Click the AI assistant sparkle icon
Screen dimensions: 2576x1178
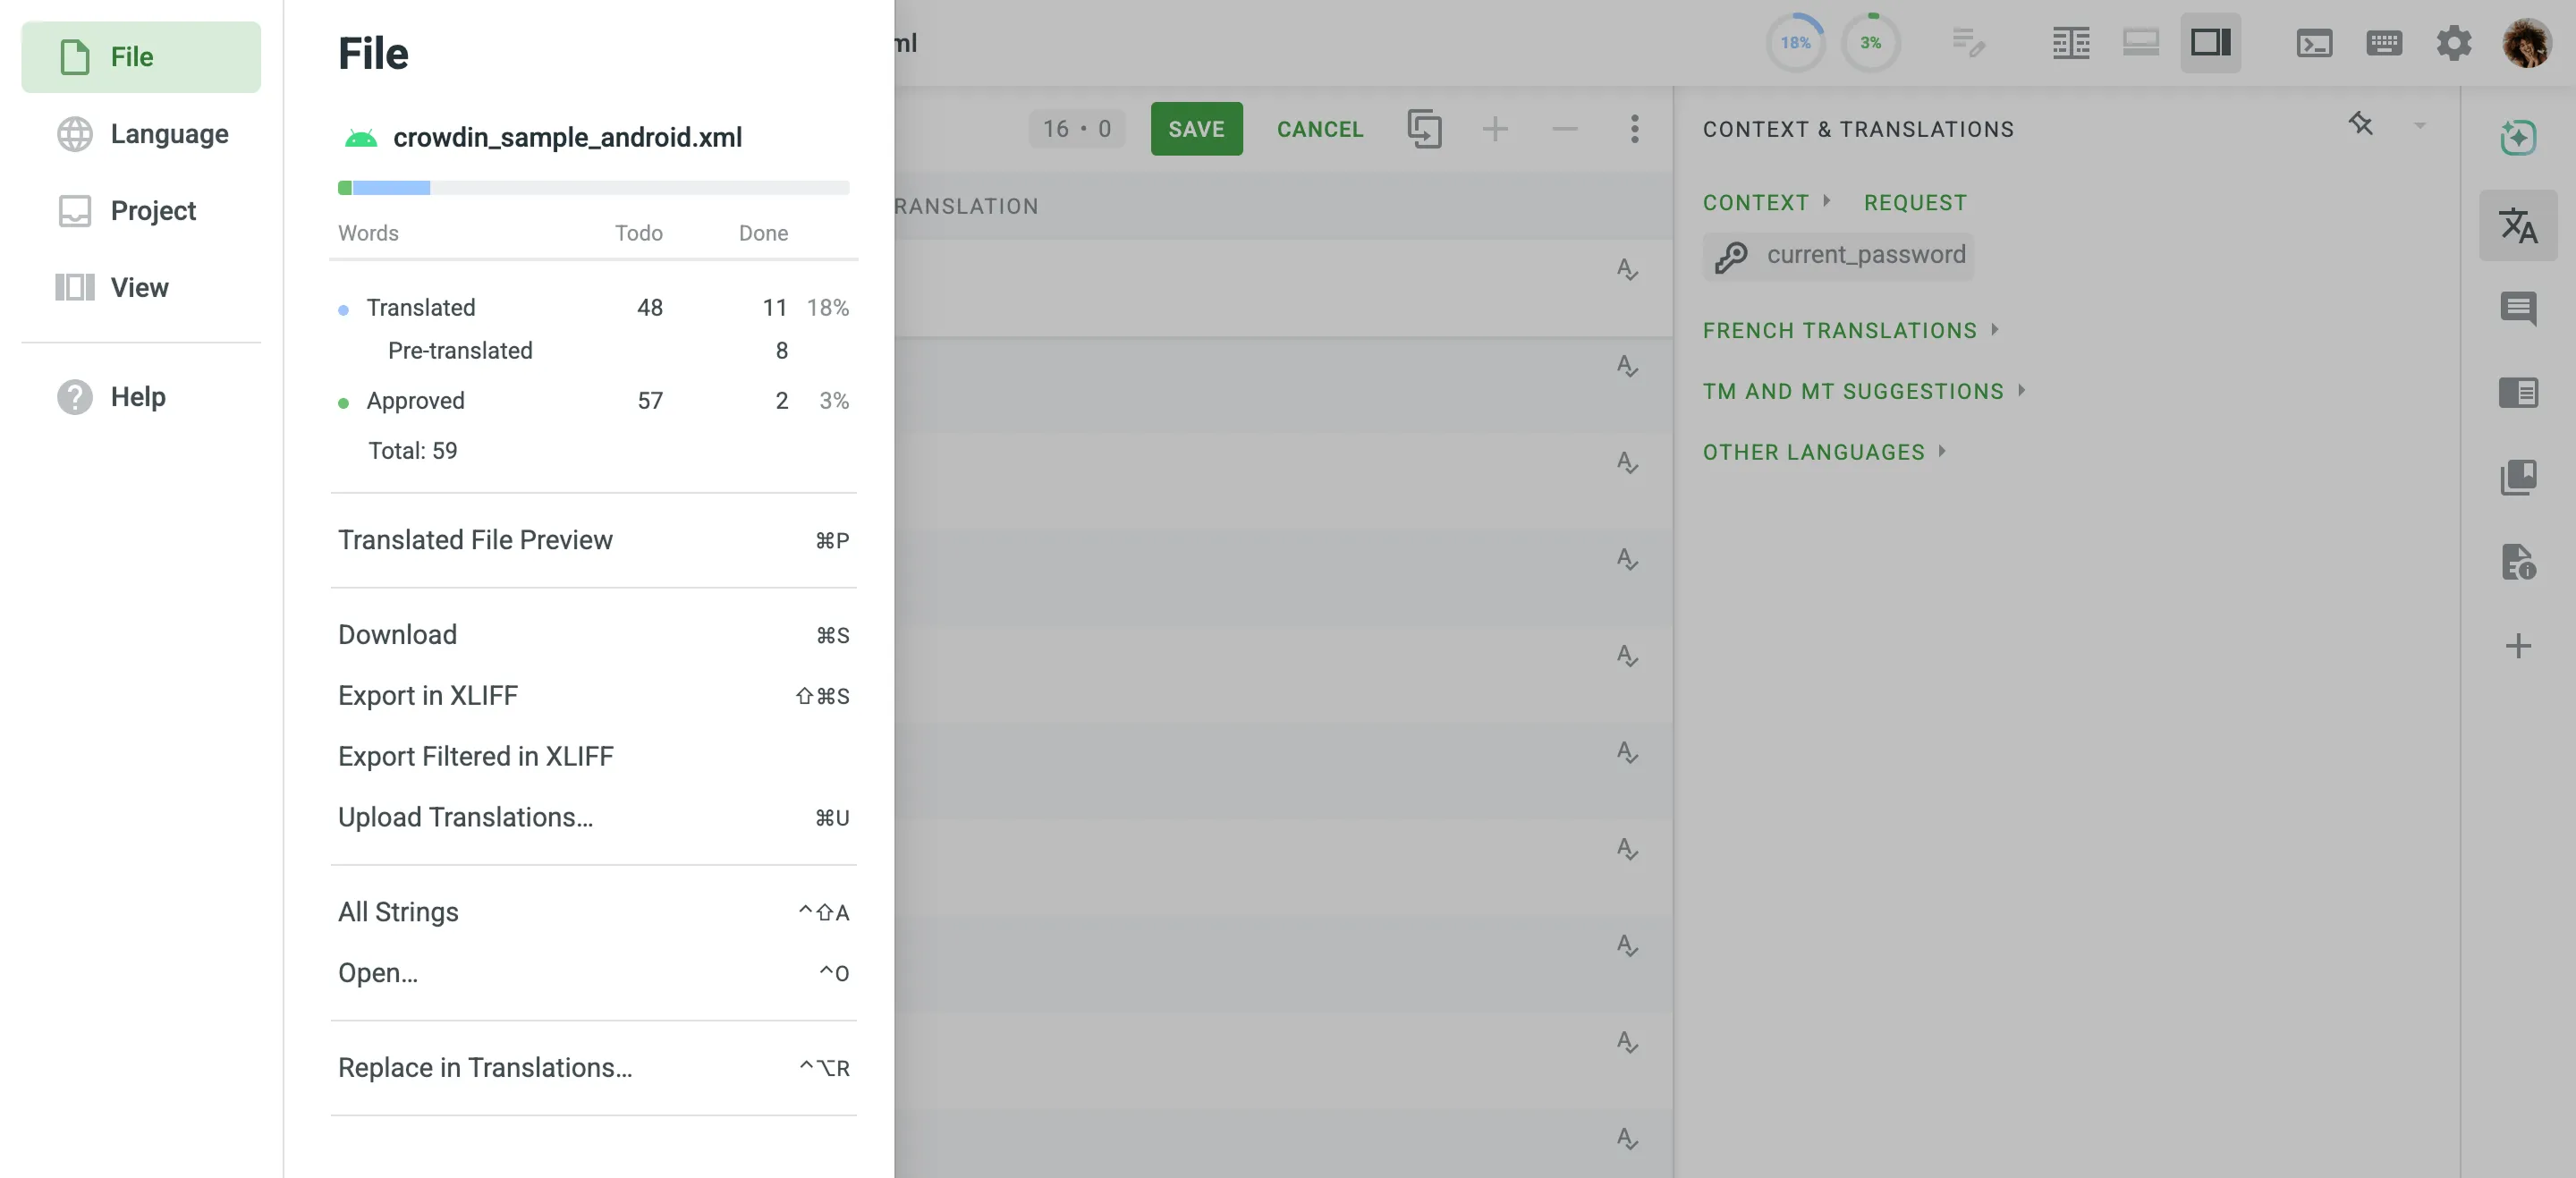coord(2517,137)
